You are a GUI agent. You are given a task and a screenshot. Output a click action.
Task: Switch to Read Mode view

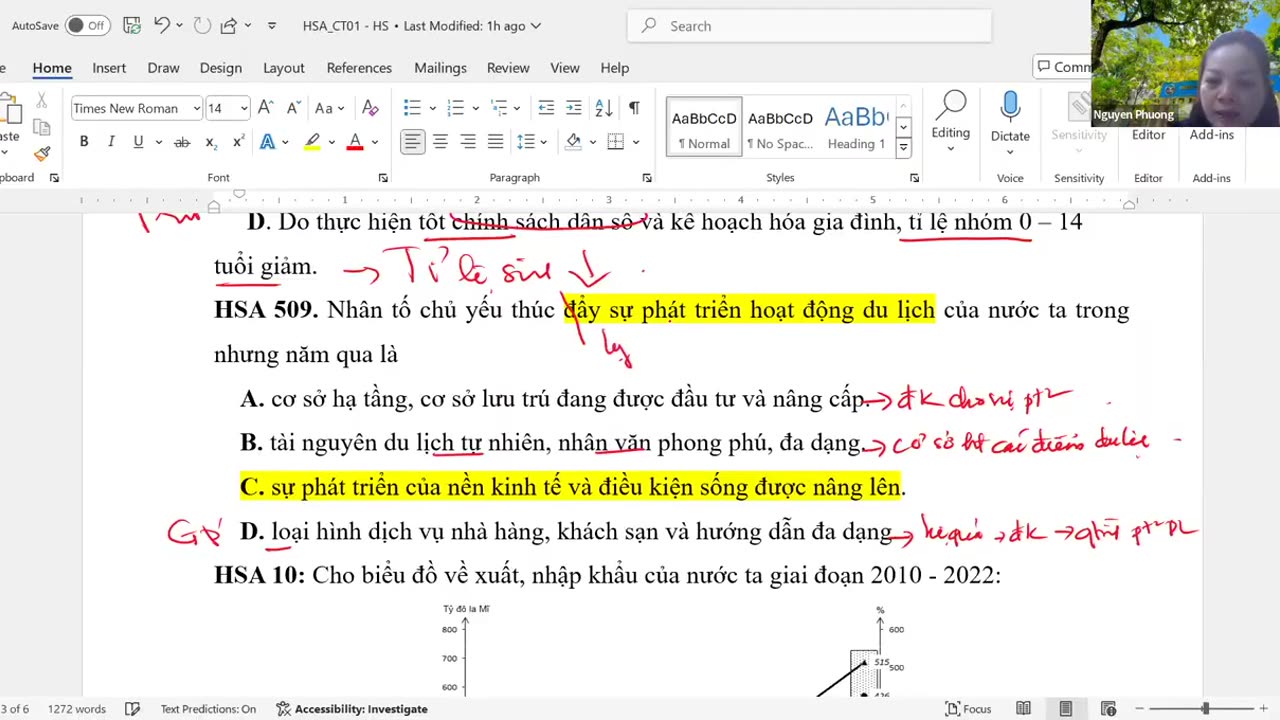tap(1023, 709)
